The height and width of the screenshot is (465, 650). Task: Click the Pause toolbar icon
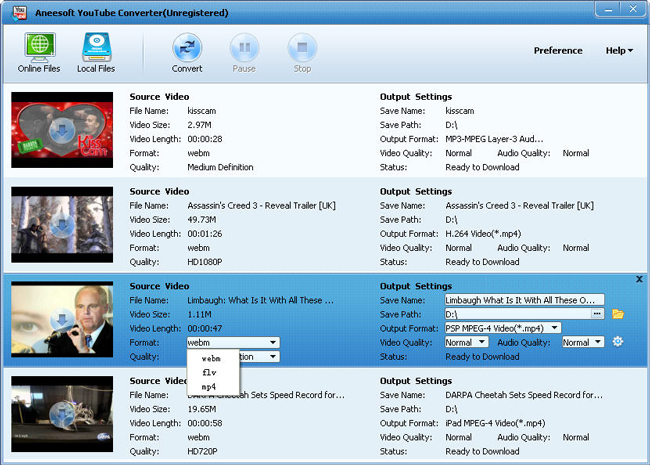(244, 53)
